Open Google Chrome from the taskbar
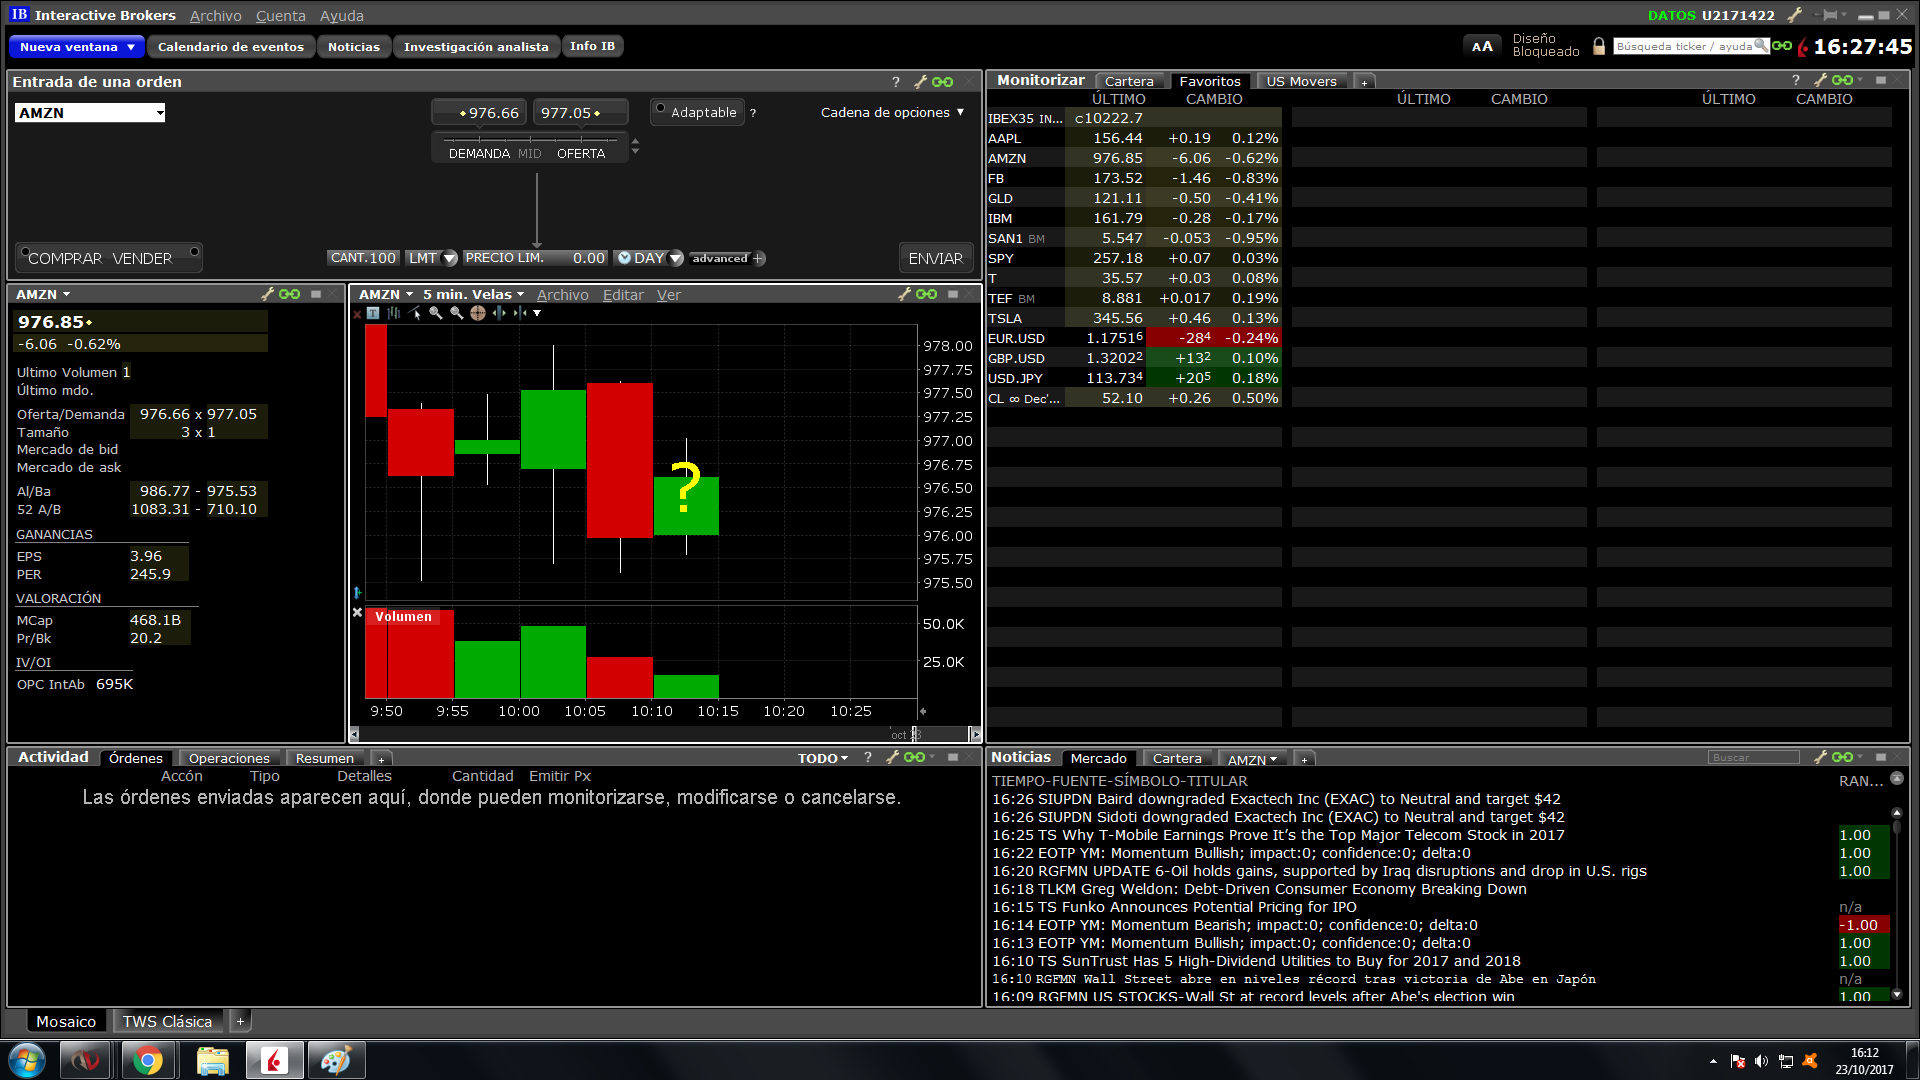Image resolution: width=1920 pixels, height=1080 pixels. (x=148, y=1060)
